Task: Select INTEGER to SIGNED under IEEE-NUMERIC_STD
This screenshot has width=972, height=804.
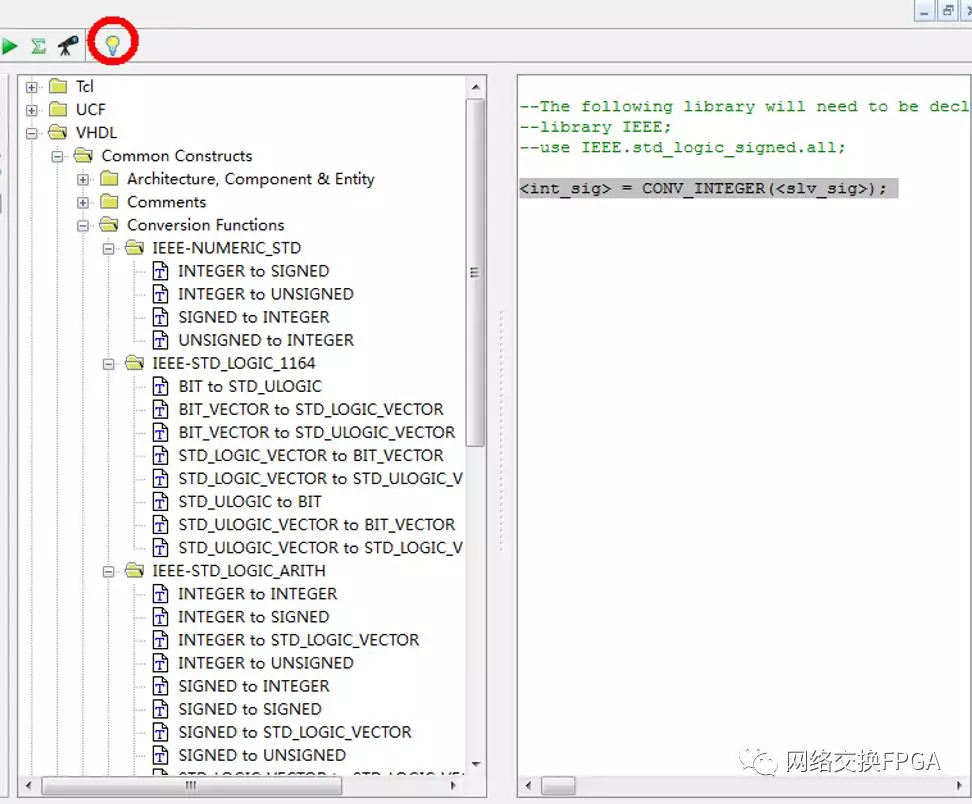Action: (x=253, y=271)
